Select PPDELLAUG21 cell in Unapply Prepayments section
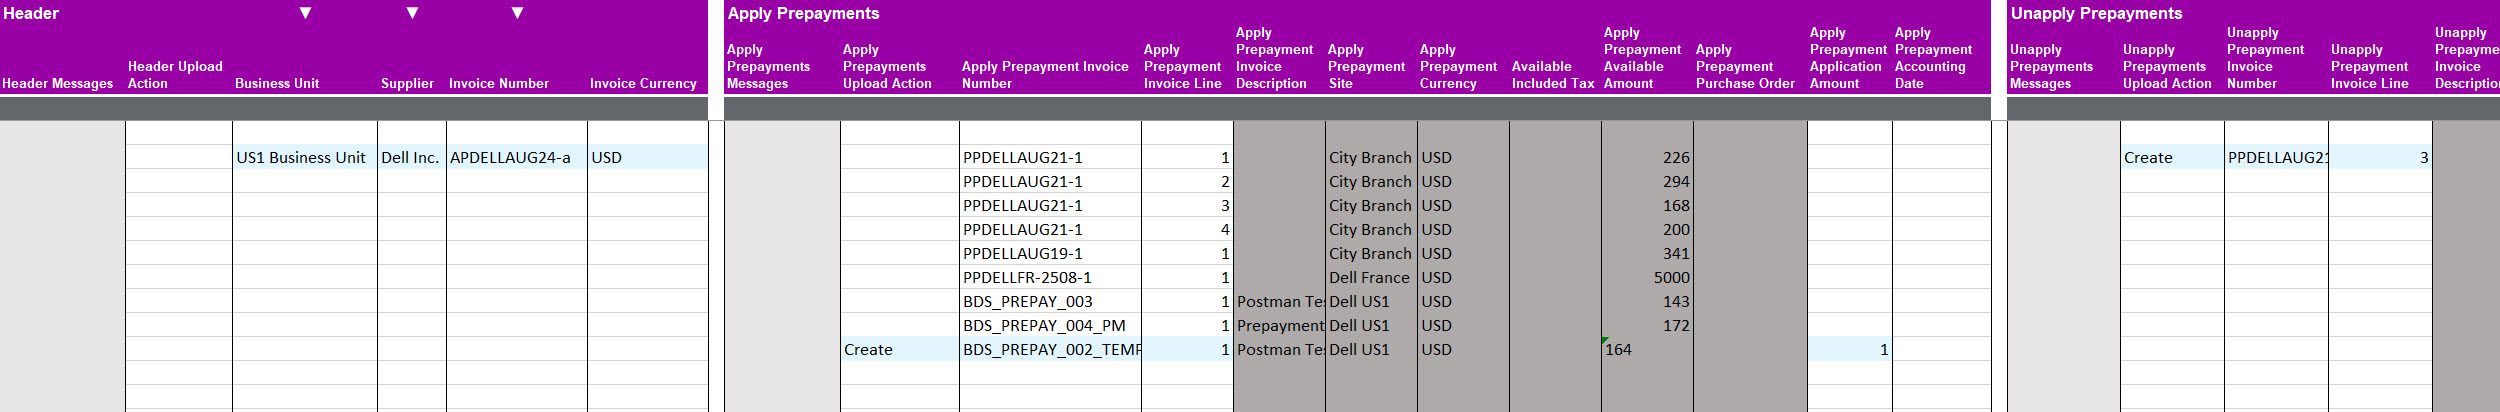The width and height of the screenshot is (2500, 412). pyautogui.click(x=2276, y=157)
